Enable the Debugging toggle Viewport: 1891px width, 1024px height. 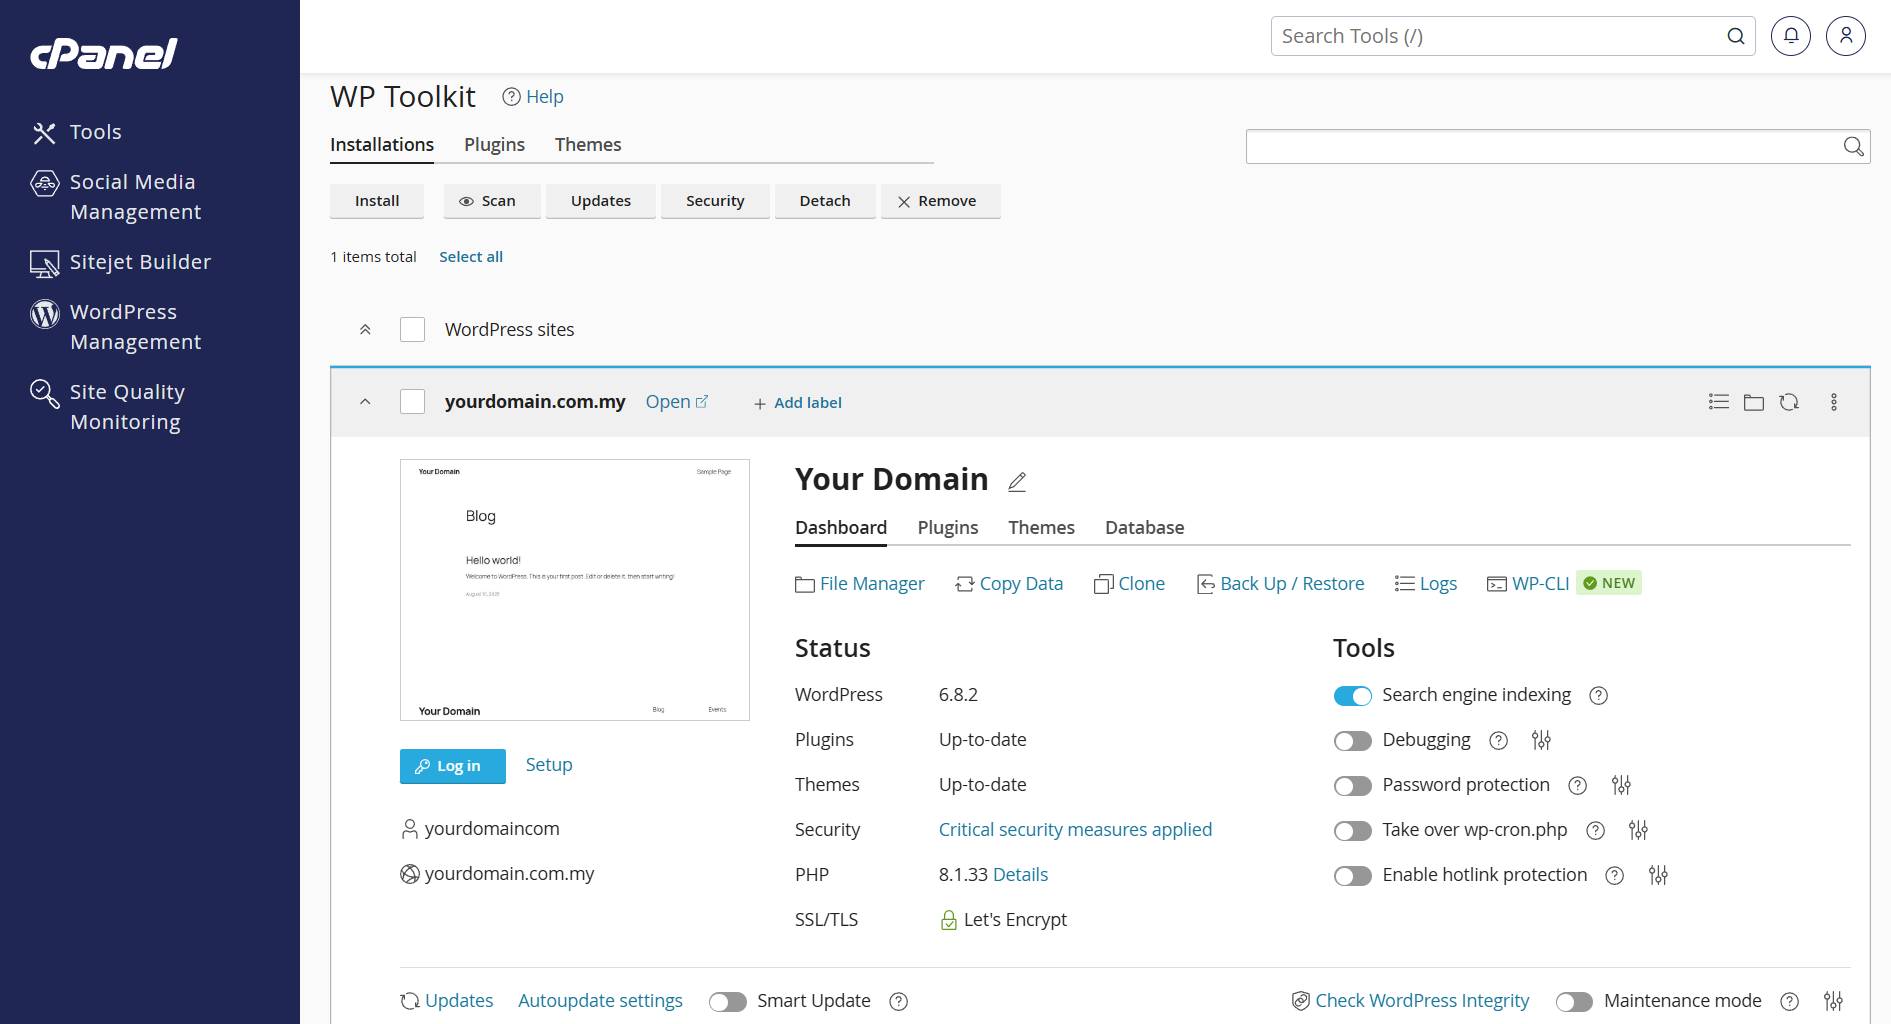pyautogui.click(x=1353, y=741)
